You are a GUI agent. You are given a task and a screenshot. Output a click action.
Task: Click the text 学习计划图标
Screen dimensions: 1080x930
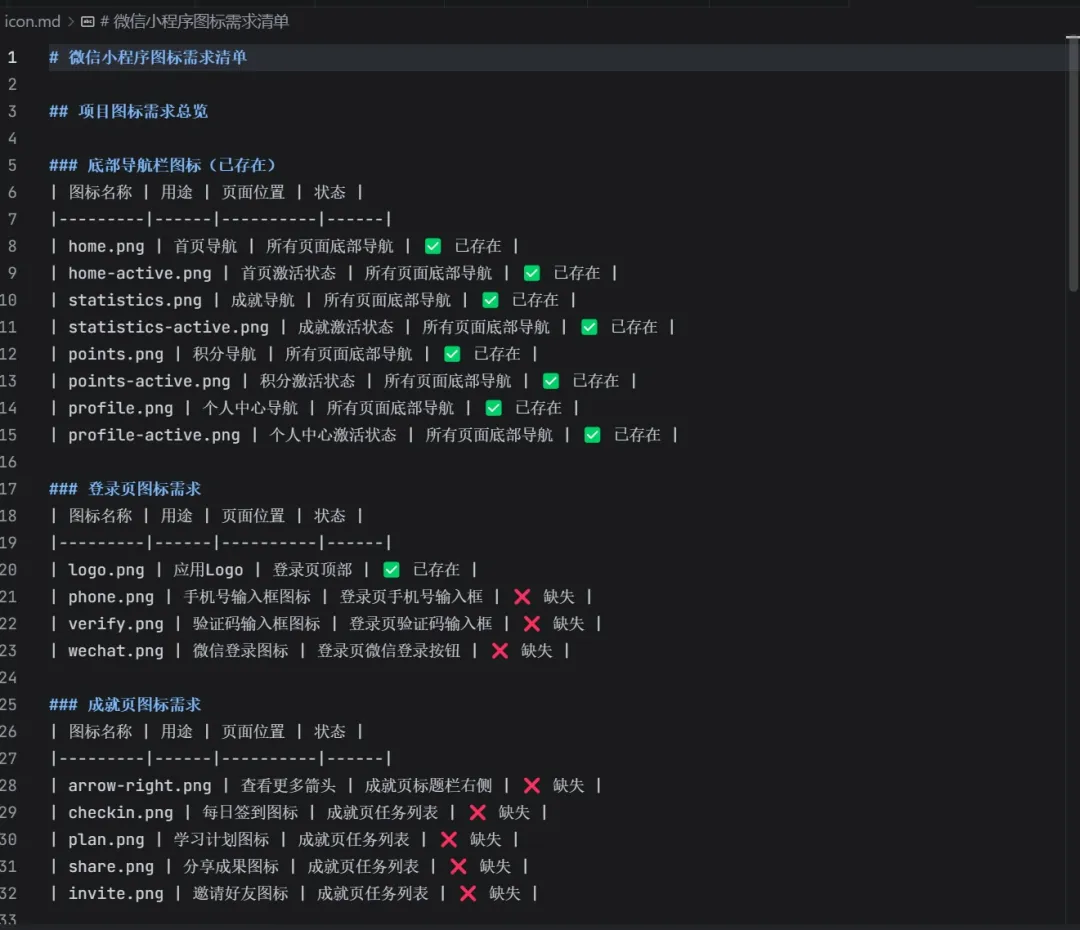[221, 839]
